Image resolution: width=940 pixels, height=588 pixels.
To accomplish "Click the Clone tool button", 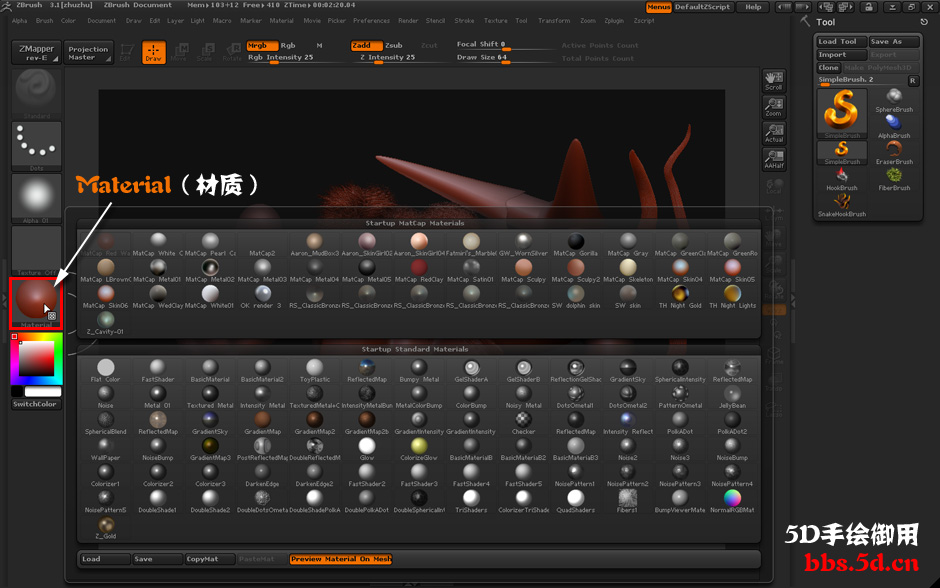I will 828,68.
